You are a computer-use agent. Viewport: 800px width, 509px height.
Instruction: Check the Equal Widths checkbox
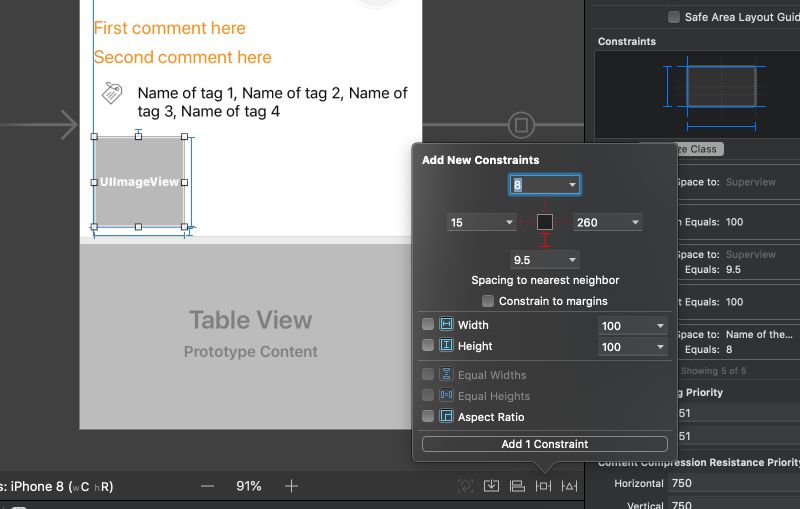(428, 374)
